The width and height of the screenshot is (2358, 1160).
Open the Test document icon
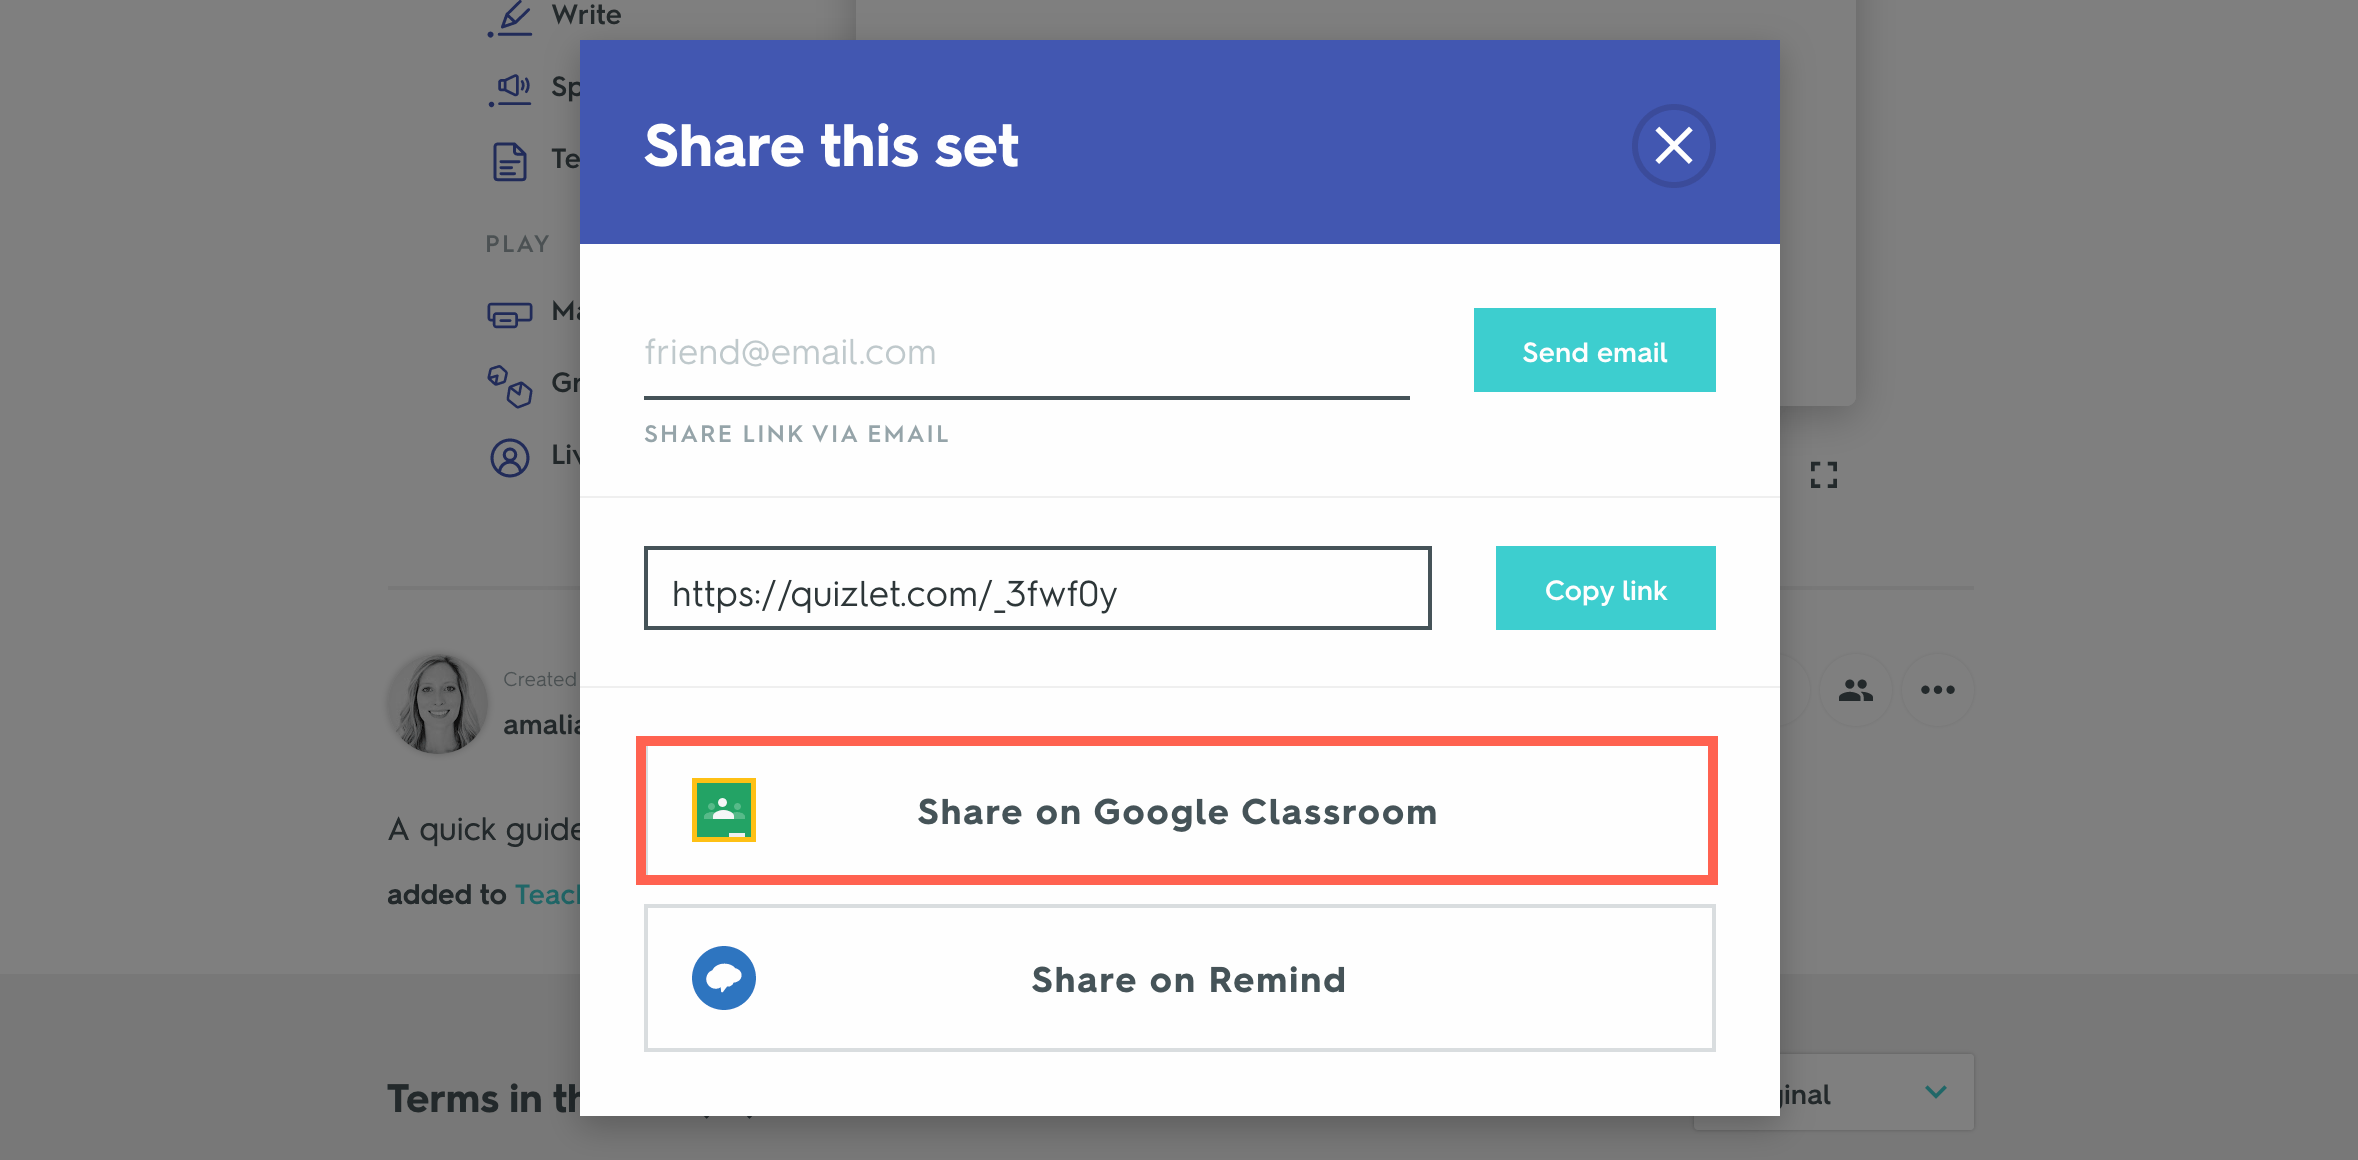click(x=510, y=160)
